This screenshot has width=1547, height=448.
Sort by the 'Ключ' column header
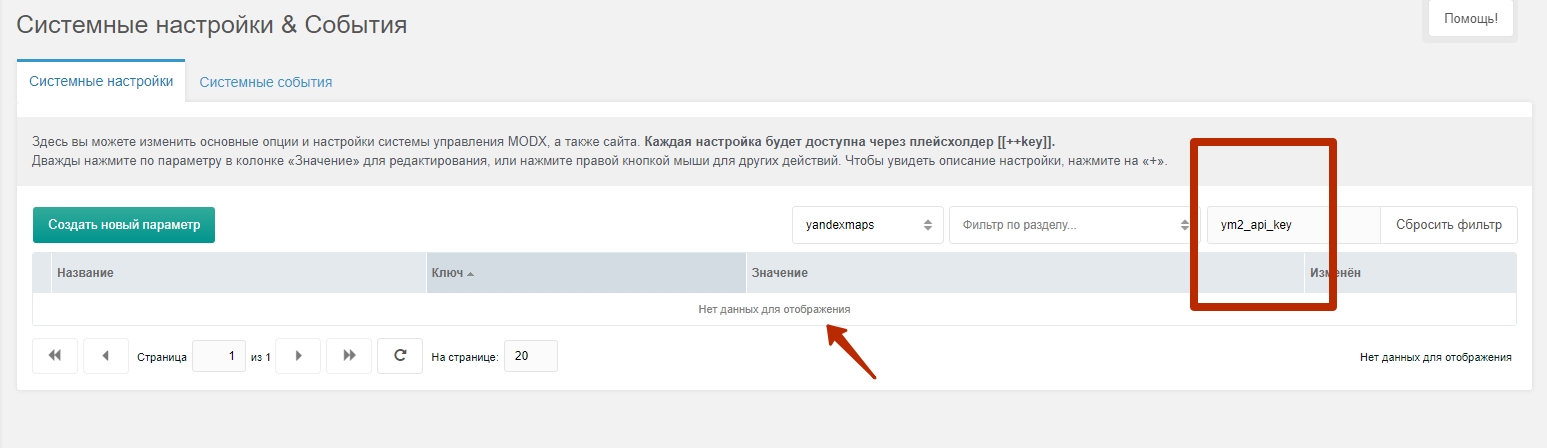pyautogui.click(x=586, y=273)
